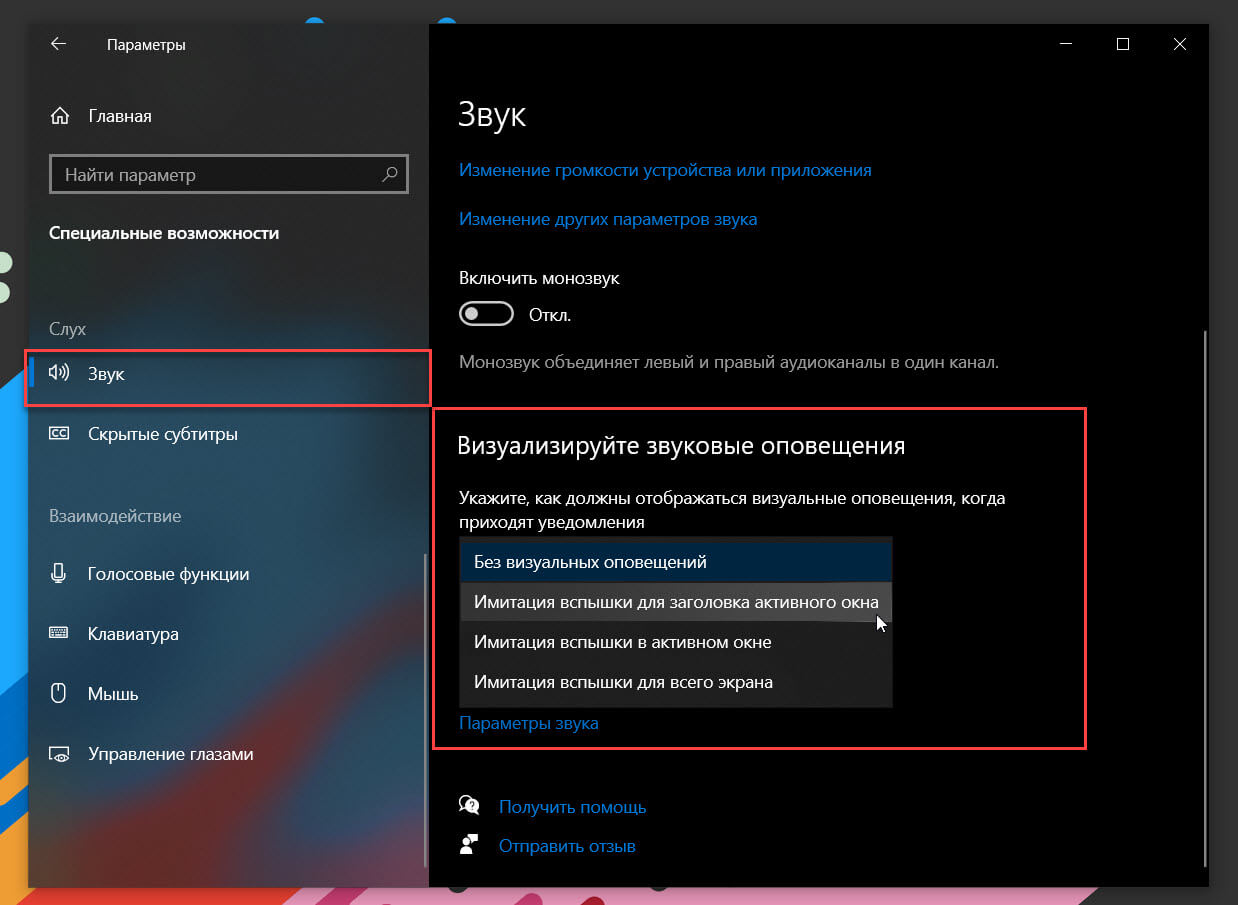Open the Параметры звука link
This screenshot has width=1238, height=905.
pyautogui.click(x=529, y=723)
